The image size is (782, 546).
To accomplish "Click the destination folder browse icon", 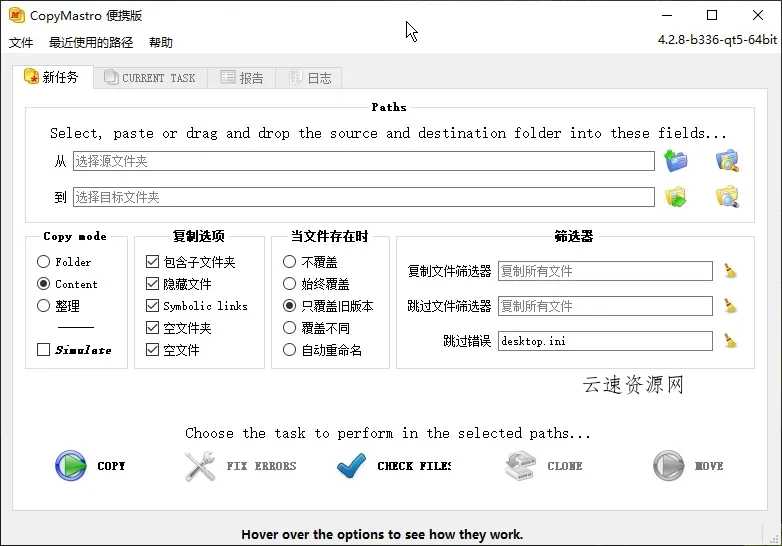I will pyautogui.click(x=676, y=197).
